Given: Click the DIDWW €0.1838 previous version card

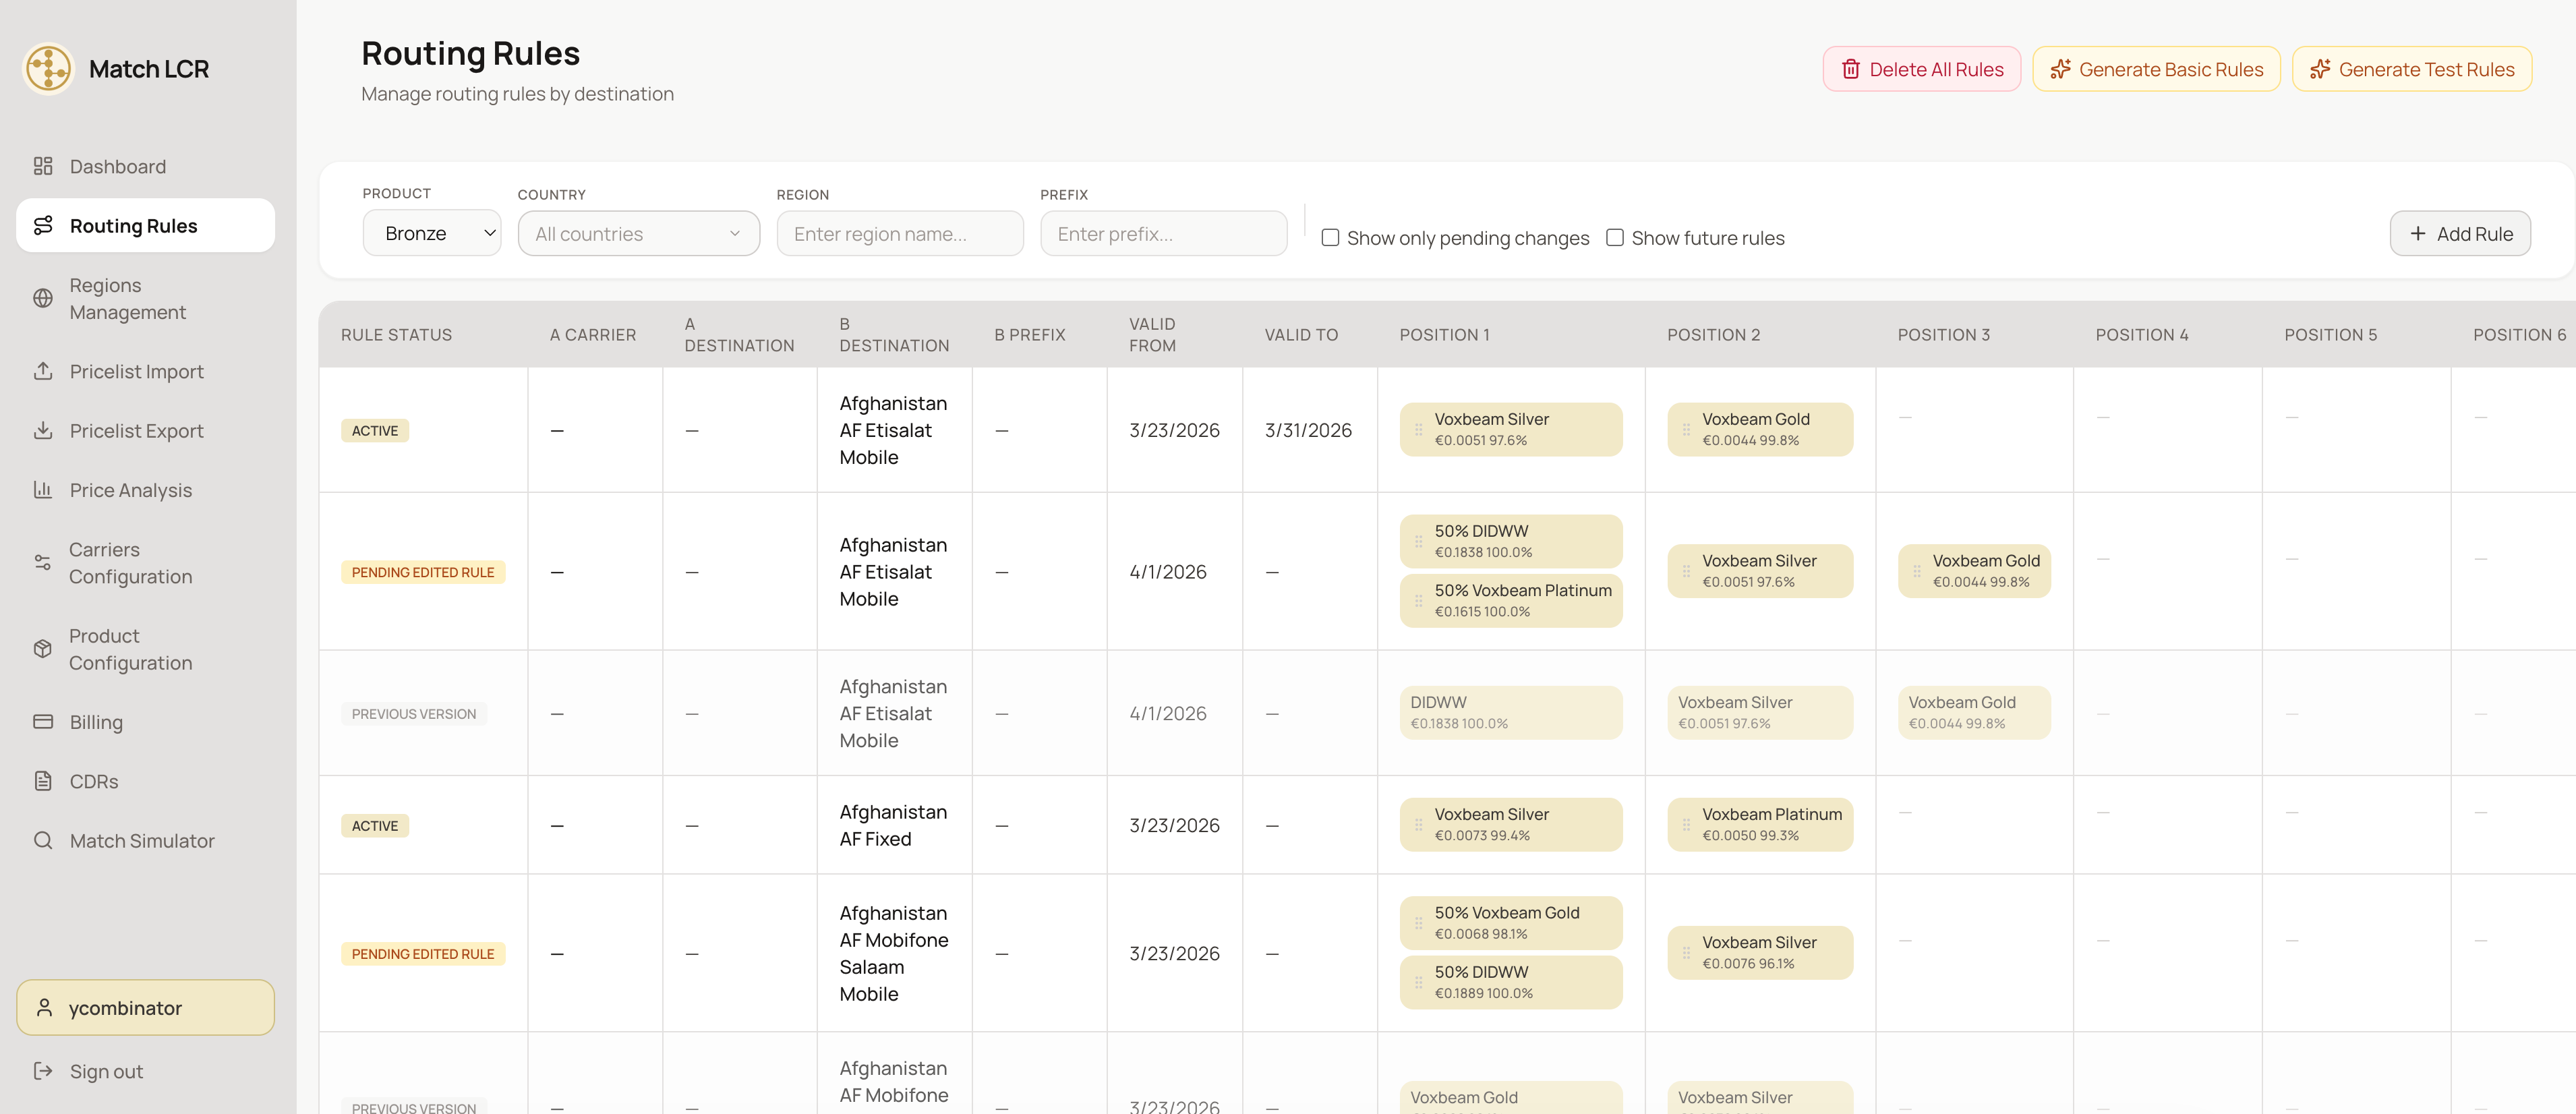Looking at the screenshot, I should click(x=1511, y=712).
